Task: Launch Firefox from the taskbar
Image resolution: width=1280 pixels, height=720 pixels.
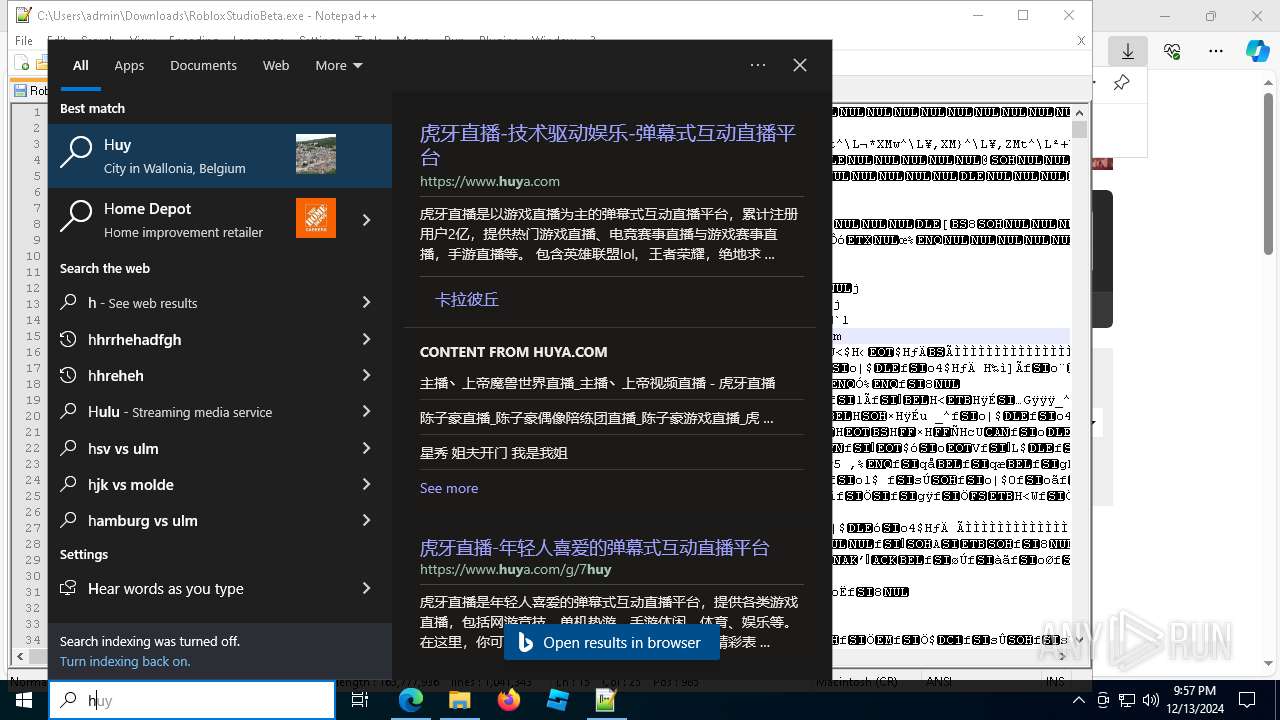Action: pos(509,701)
